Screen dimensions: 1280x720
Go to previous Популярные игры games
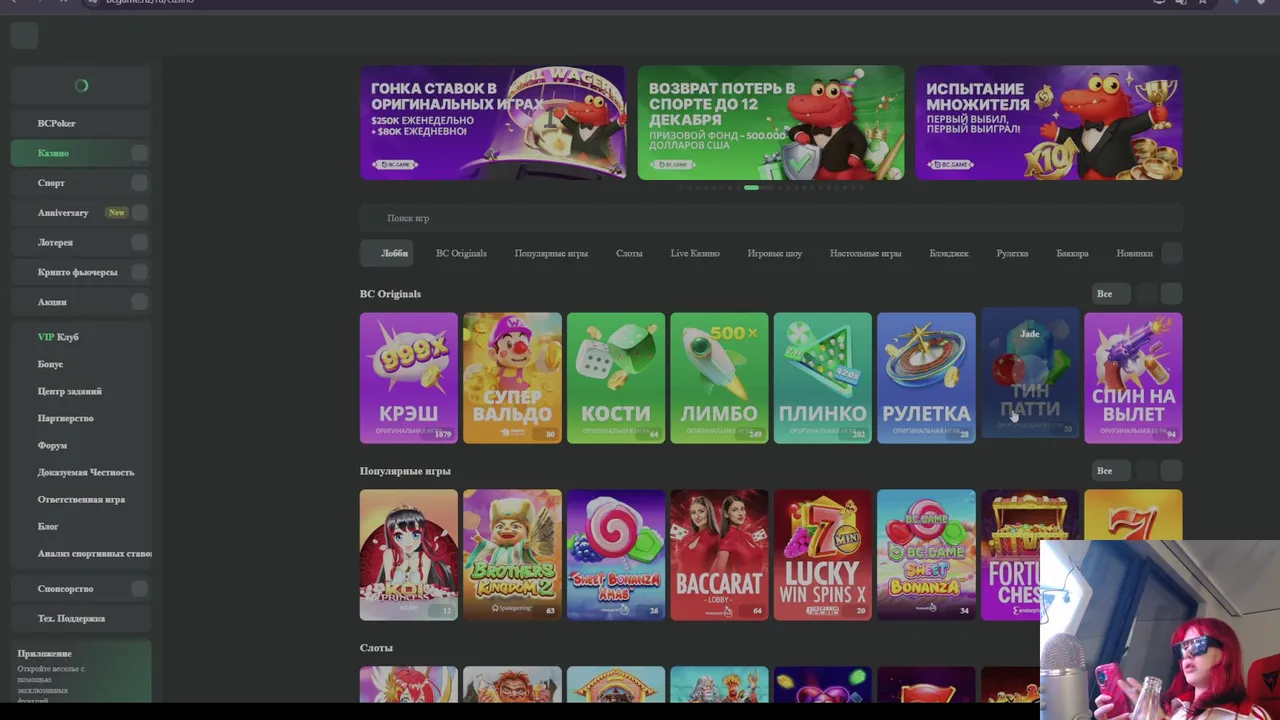pos(1146,471)
